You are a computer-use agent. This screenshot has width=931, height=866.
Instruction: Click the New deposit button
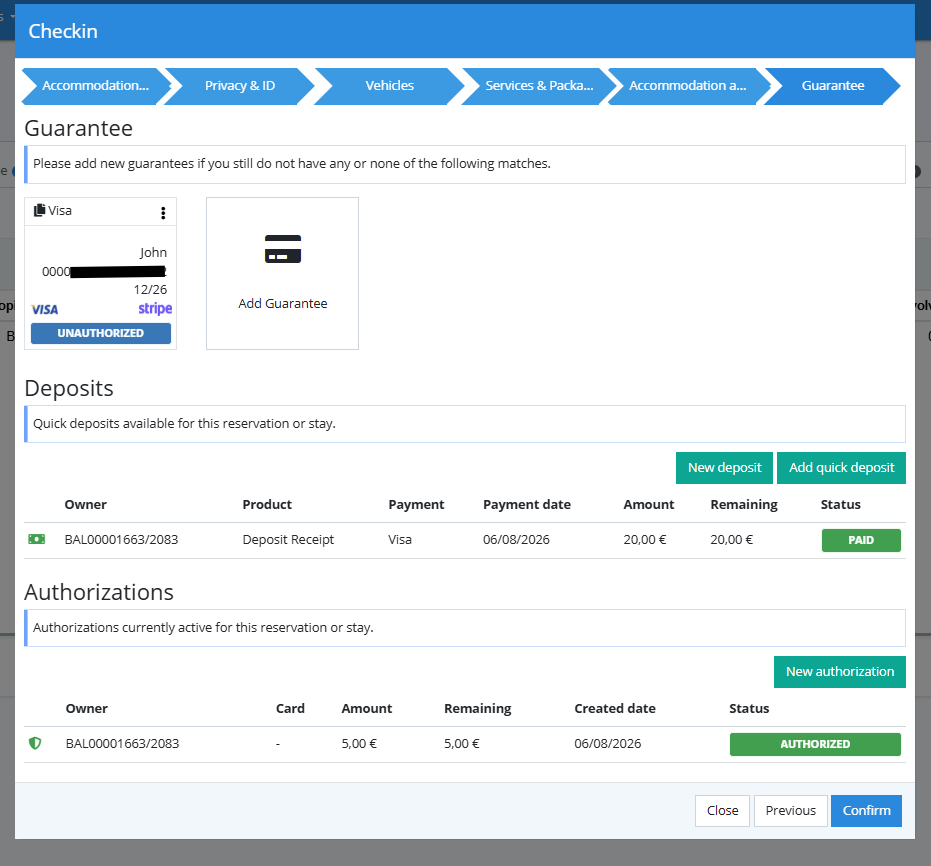[x=724, y=468]
